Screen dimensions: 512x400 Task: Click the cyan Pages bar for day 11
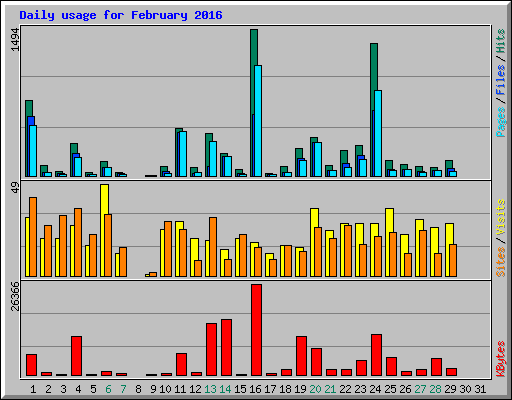point(183,154)
